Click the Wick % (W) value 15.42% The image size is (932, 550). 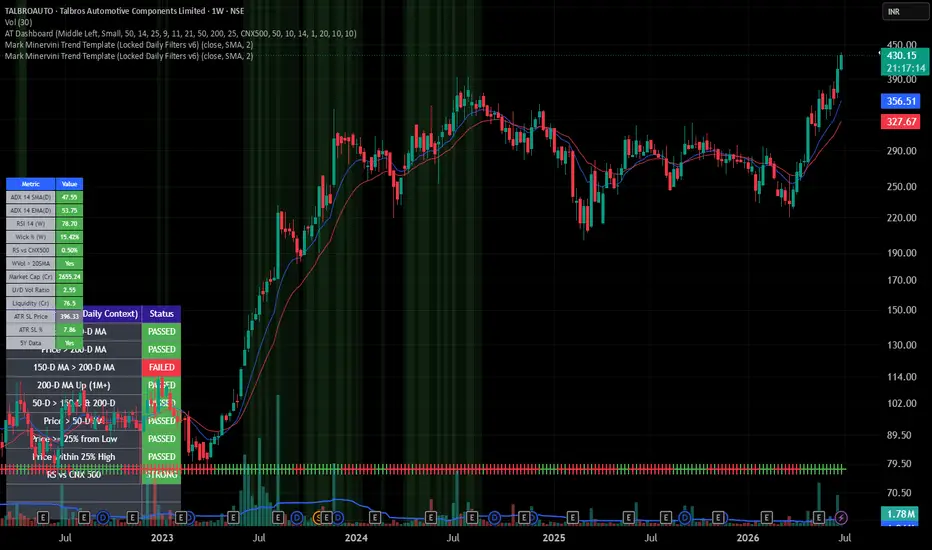(70, 237)
